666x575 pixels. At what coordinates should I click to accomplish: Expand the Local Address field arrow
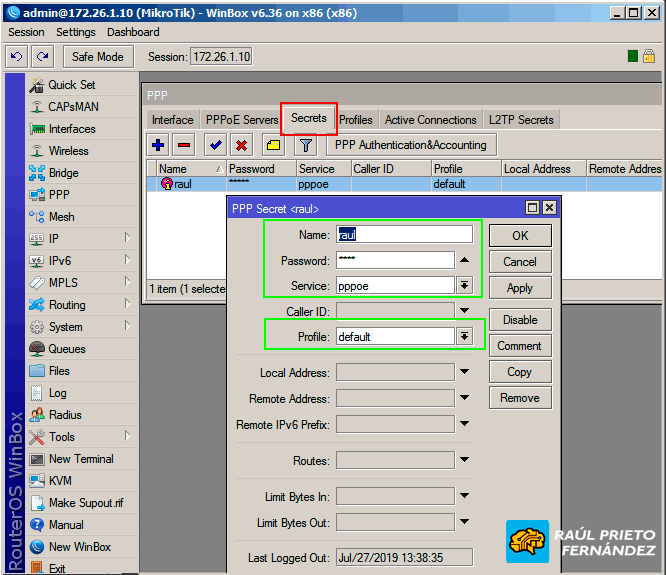[464, 373]
